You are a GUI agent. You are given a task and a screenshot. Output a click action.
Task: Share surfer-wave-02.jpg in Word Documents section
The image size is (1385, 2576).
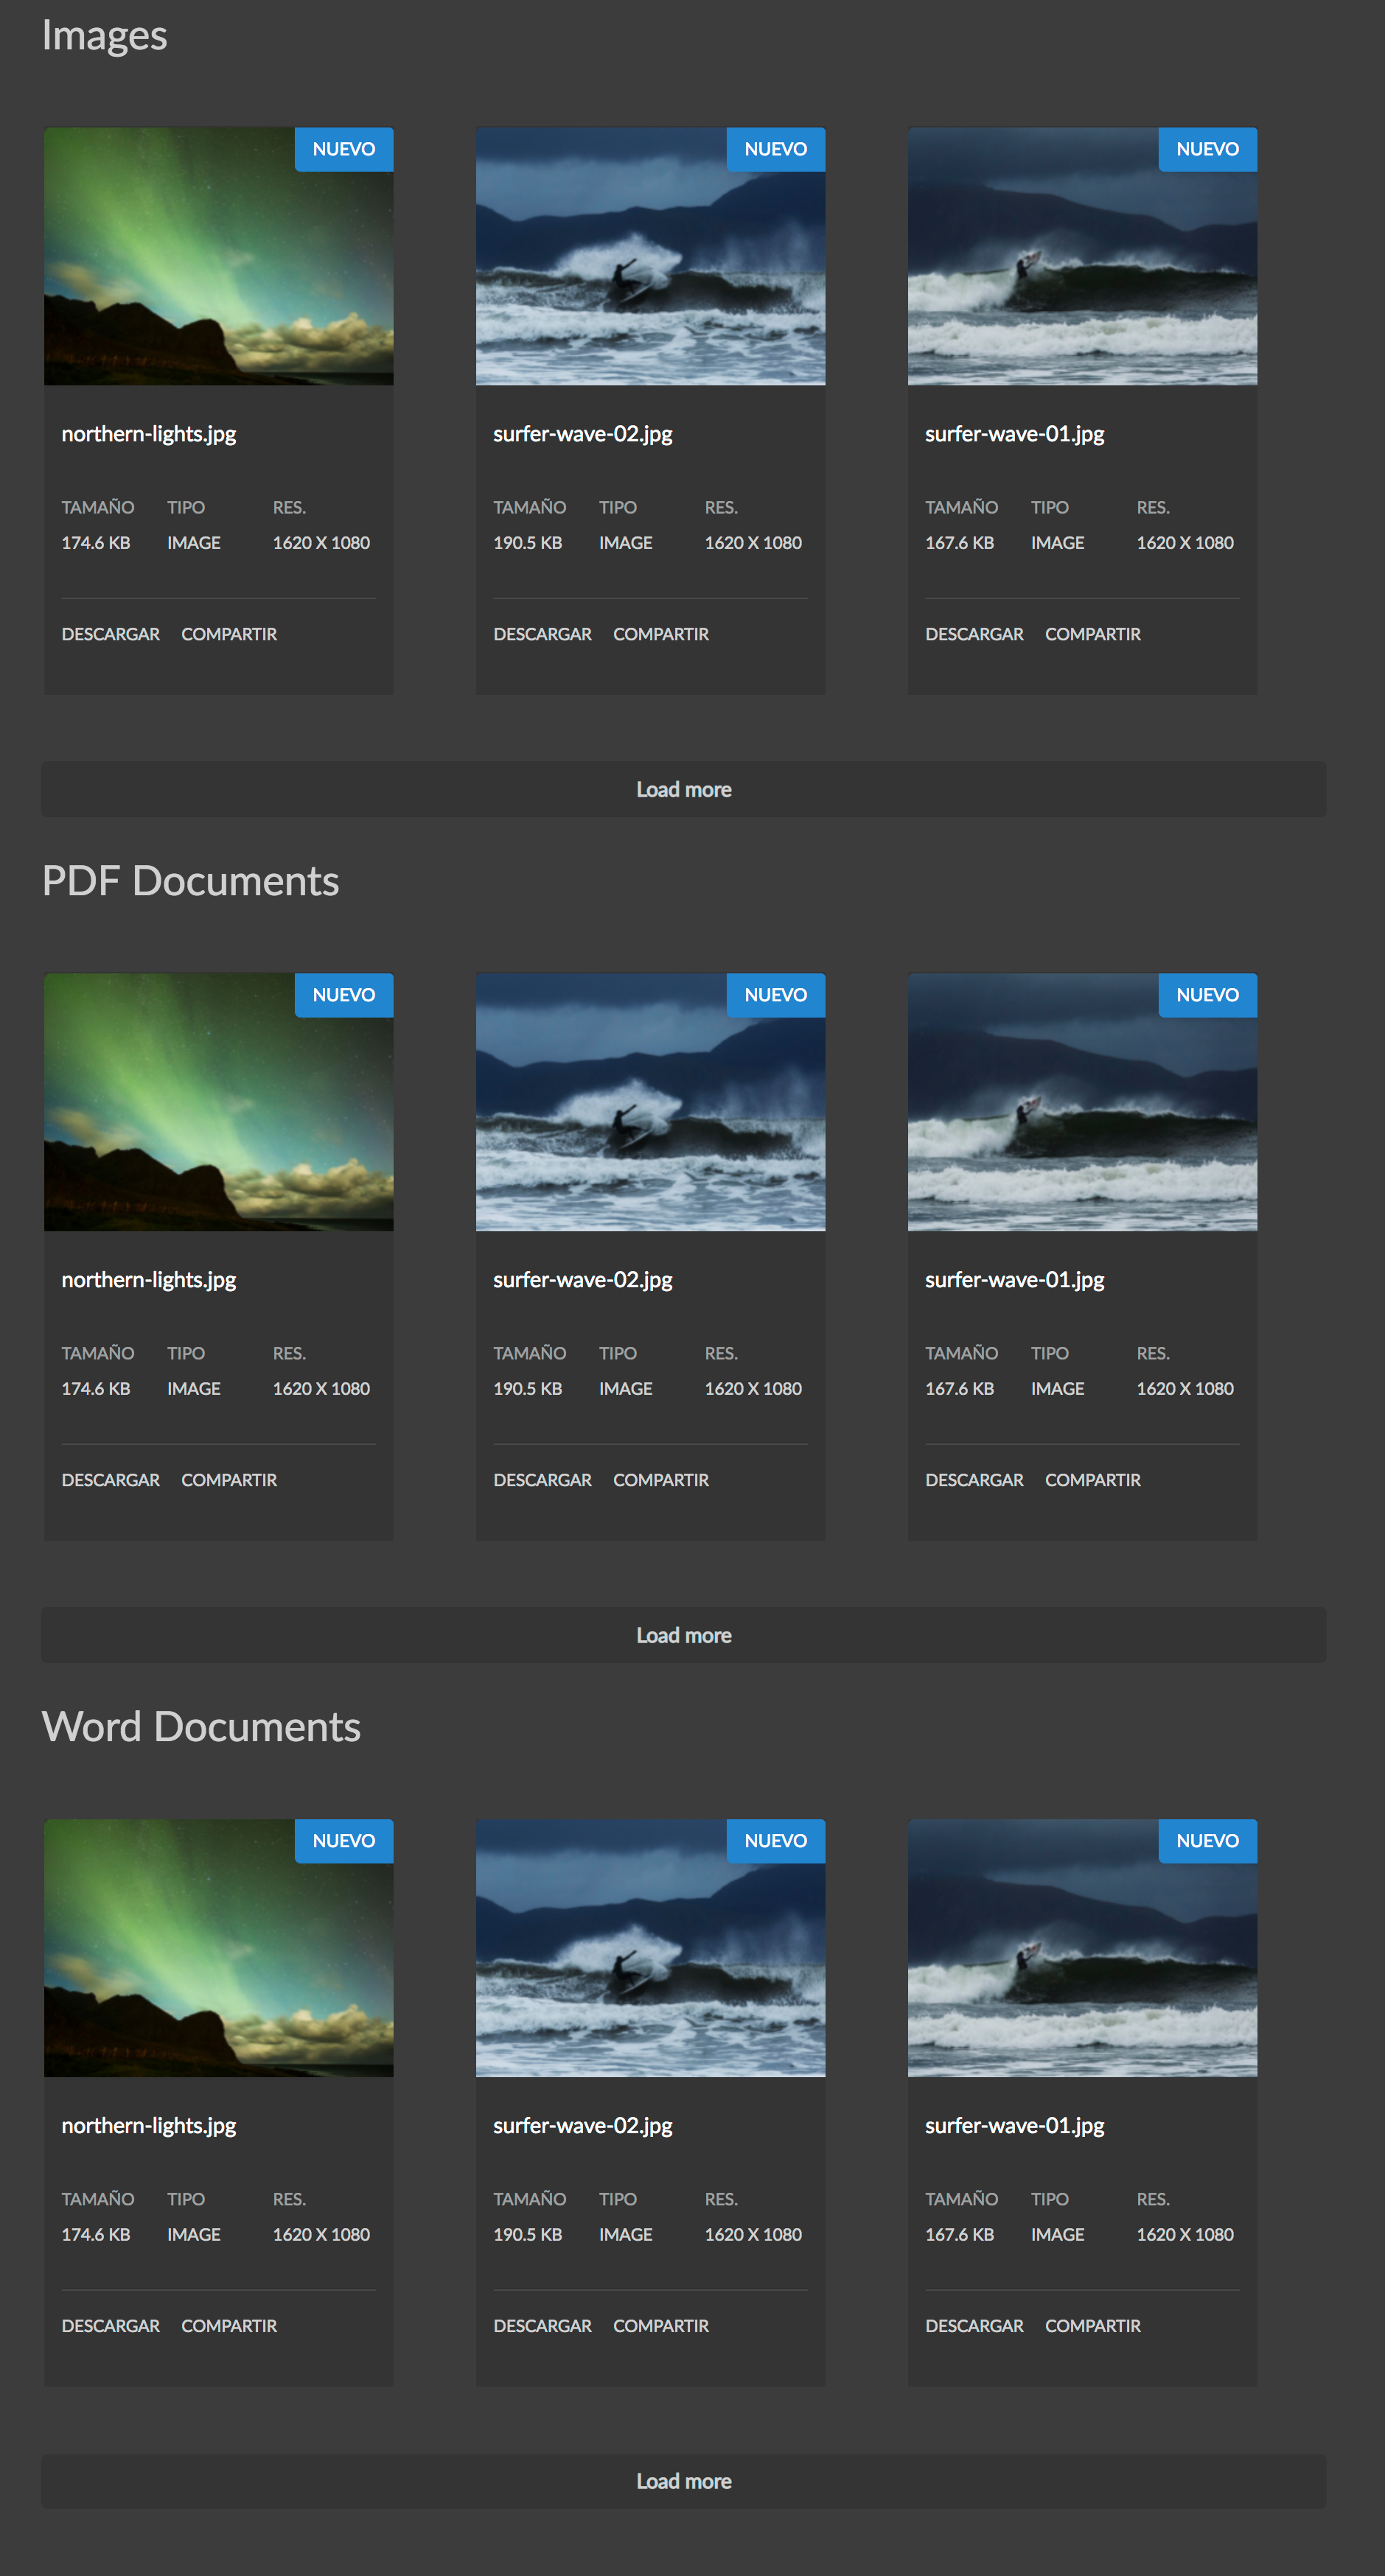tap(661, 2325)
